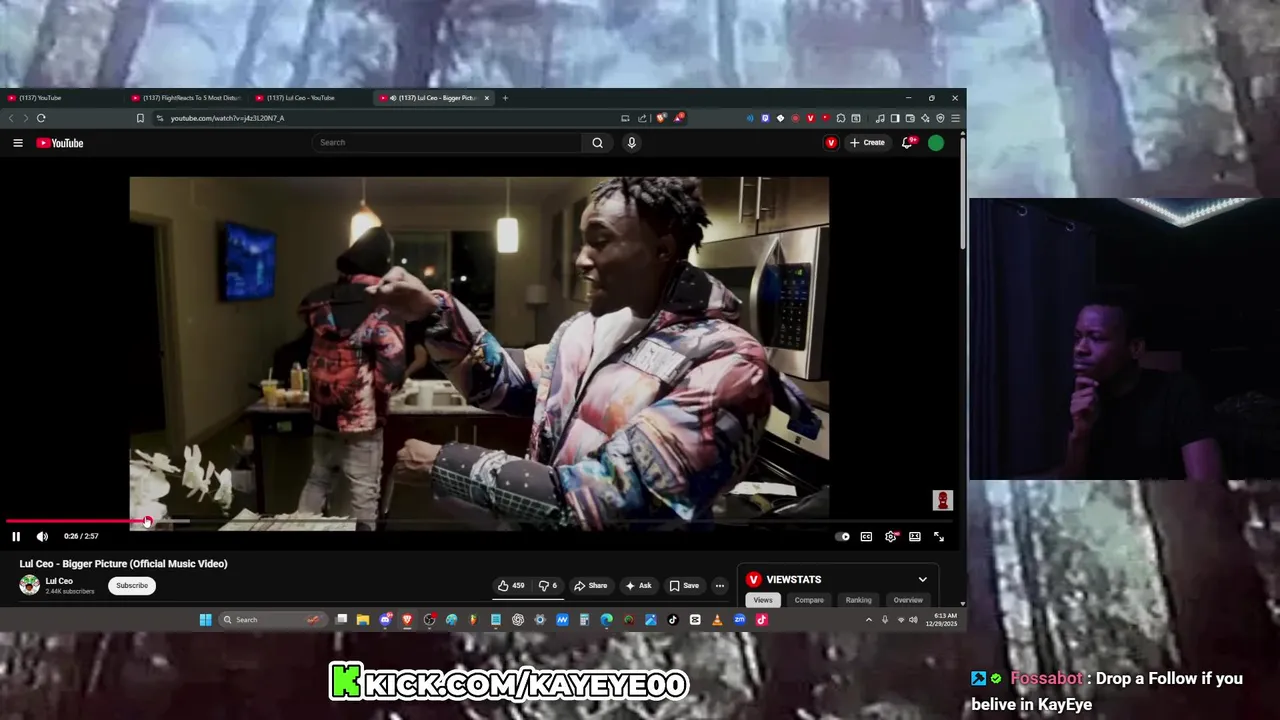Click the Ask button

638,586
